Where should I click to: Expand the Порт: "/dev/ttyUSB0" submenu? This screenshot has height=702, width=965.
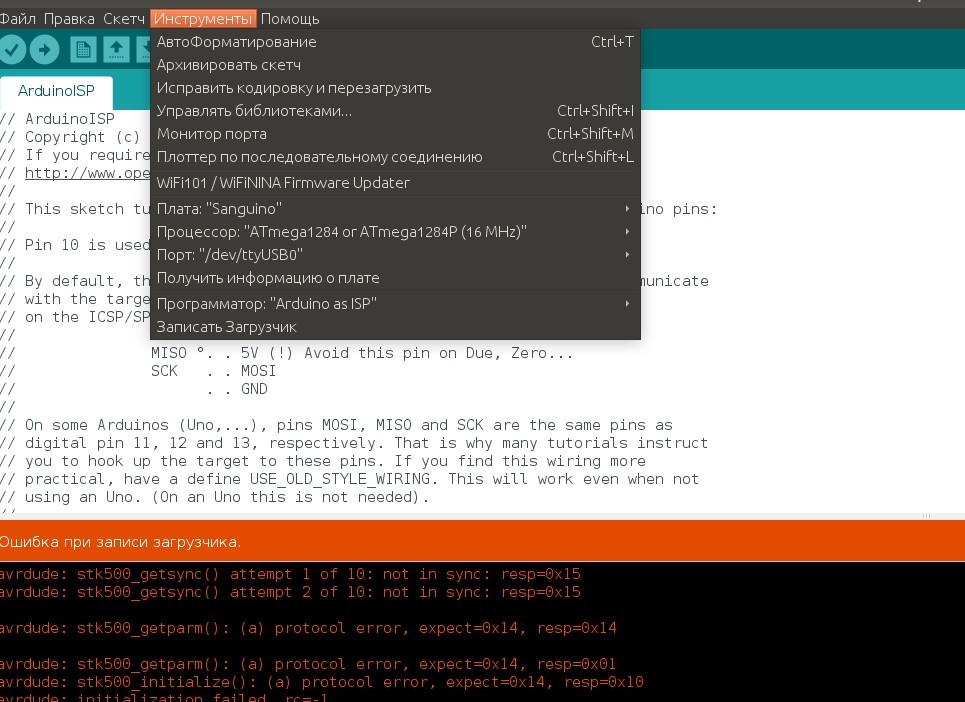395,255
